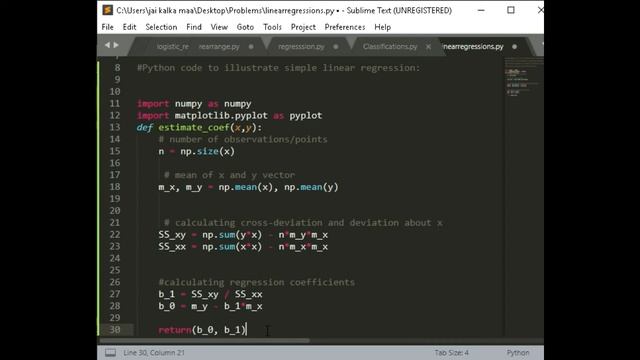Click the minimap code preview
This screenshot has width=640, height=360.
click(524, 78)
